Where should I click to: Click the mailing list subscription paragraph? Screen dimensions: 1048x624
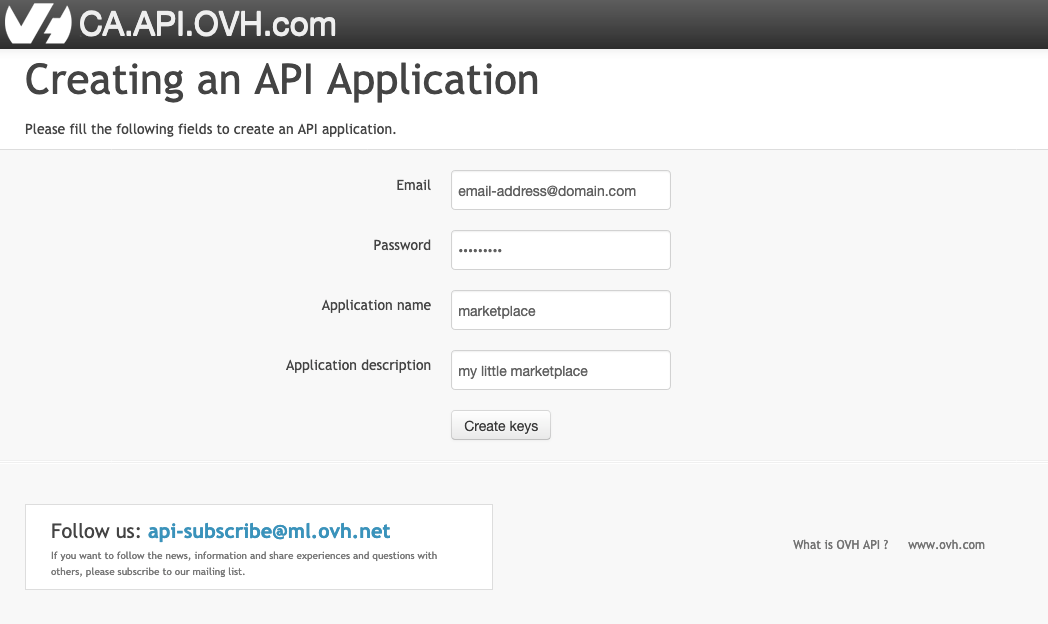(244, 563)
